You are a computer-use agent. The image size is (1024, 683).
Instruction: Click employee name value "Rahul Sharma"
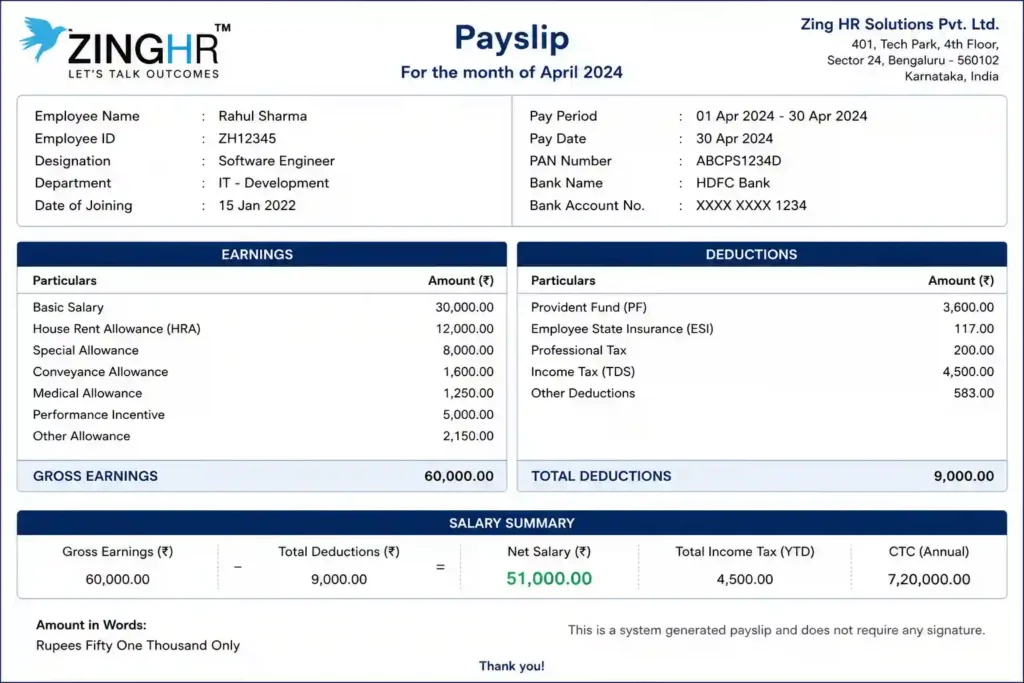click(x=263, y=116)
